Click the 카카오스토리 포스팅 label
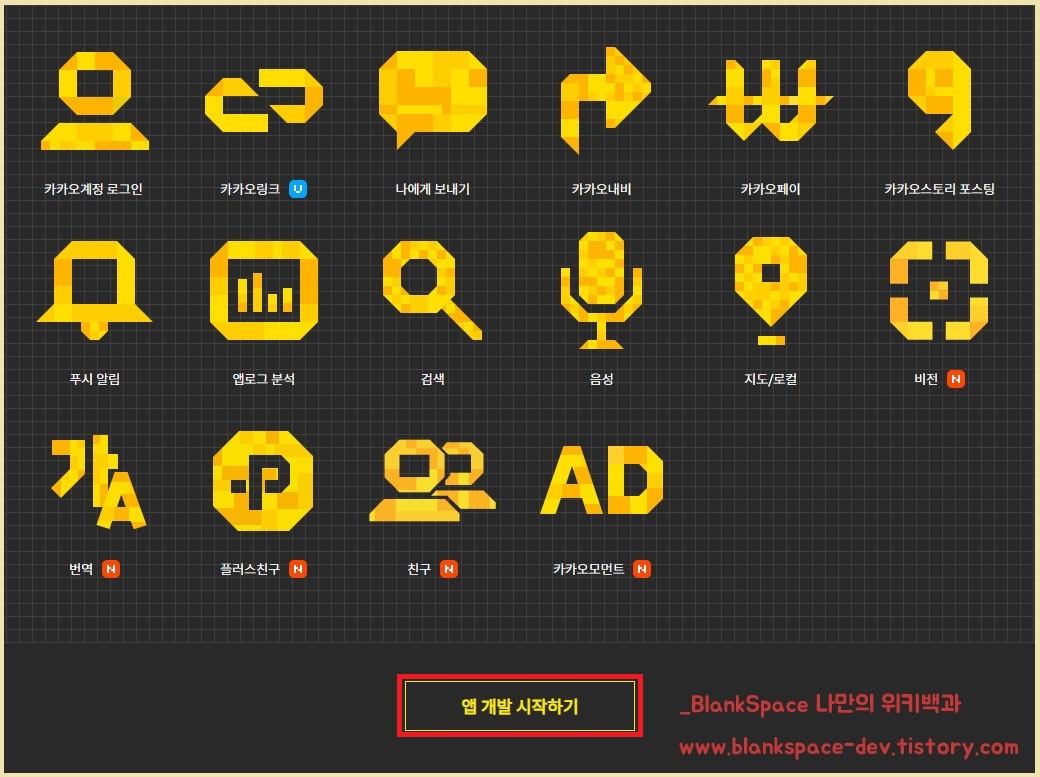Image resolution: width=1040 pixels, height=777 pixels. (x=939, y=189)
